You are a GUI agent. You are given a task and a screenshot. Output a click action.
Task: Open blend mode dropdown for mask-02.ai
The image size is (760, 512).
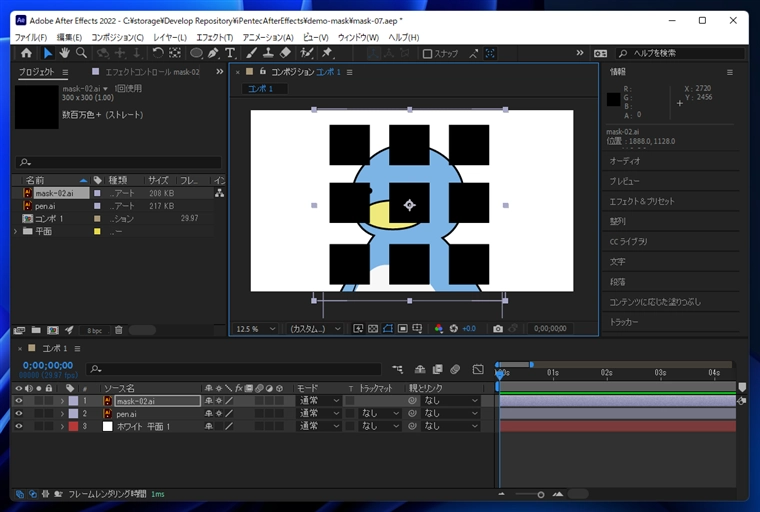click(x=320, y=401)
